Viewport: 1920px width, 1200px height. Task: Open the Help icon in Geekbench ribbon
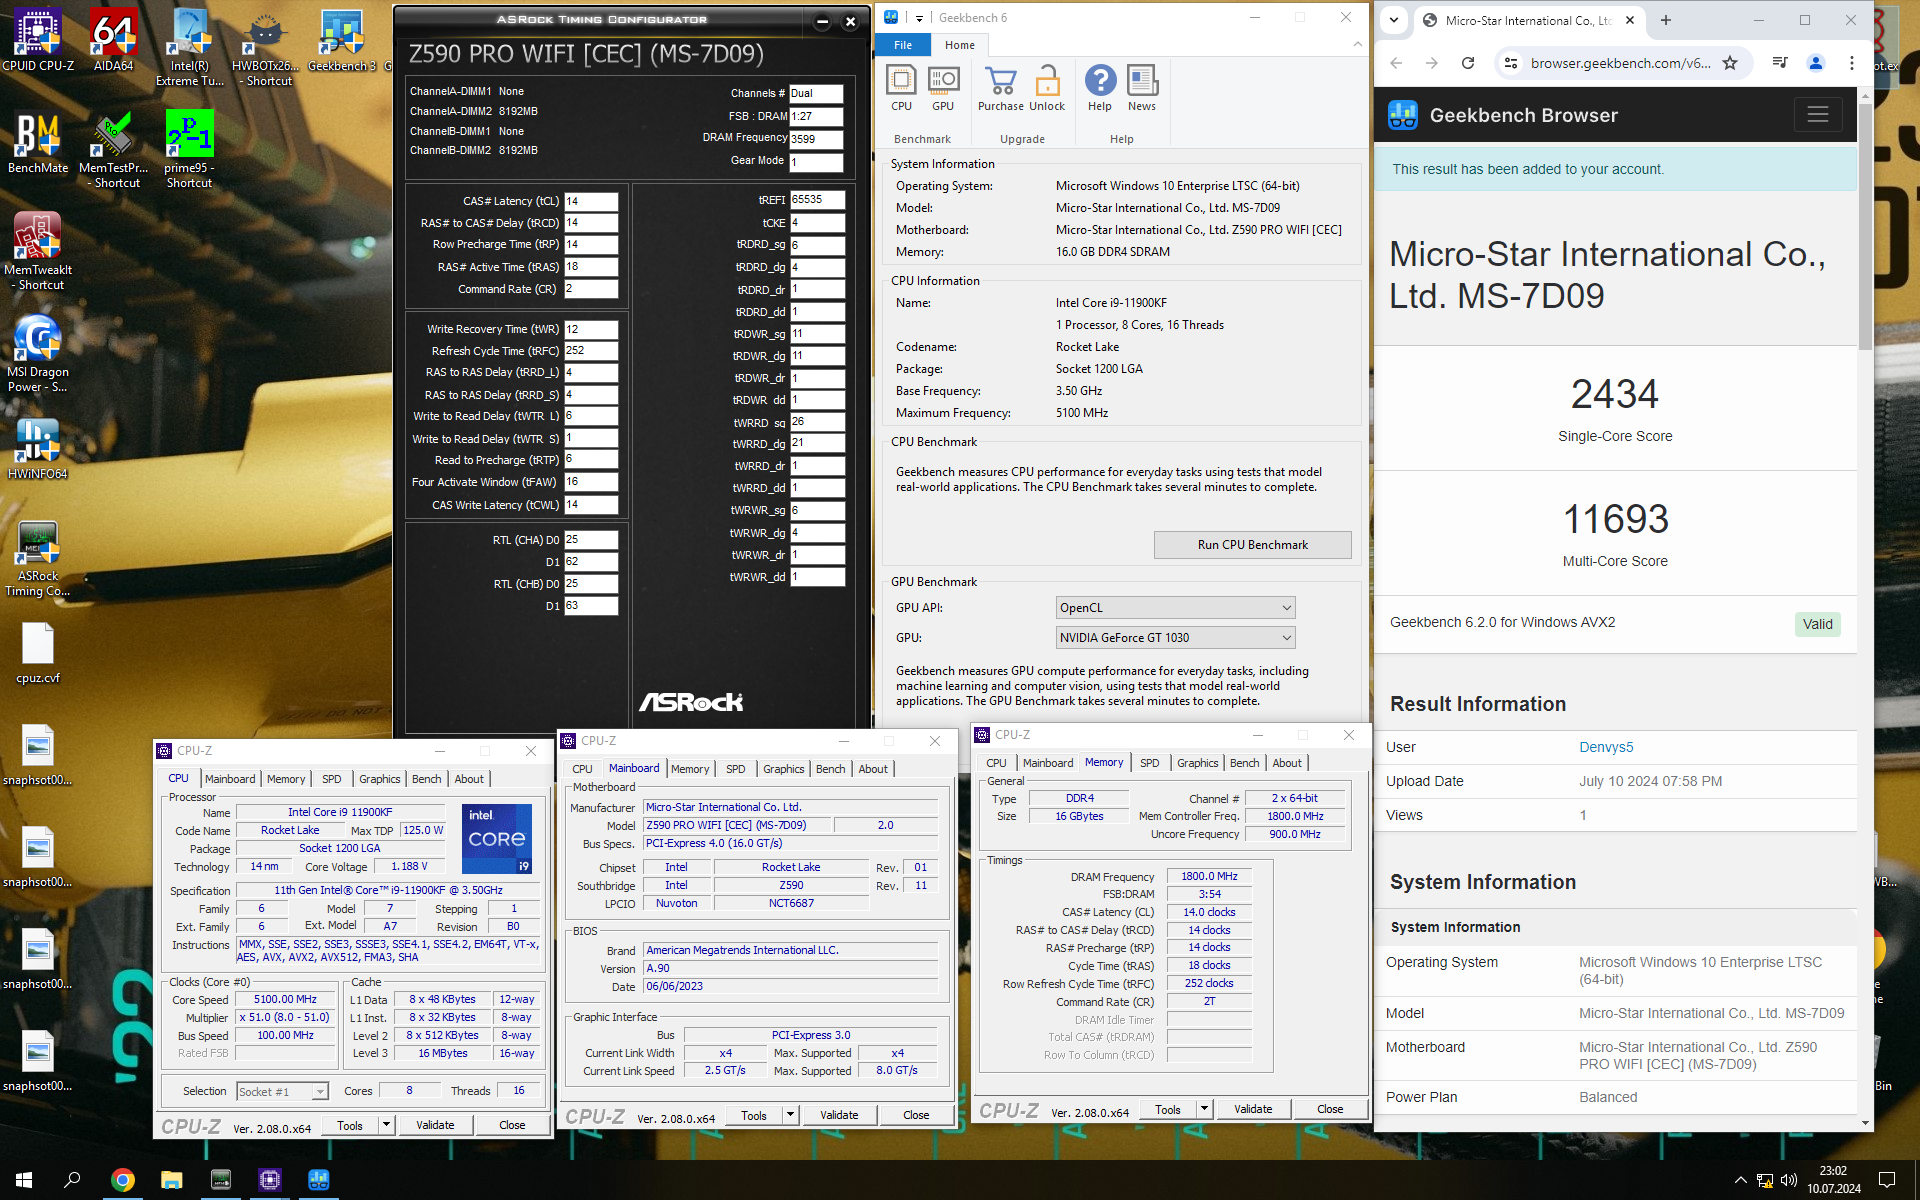(x=1100, y=88)
